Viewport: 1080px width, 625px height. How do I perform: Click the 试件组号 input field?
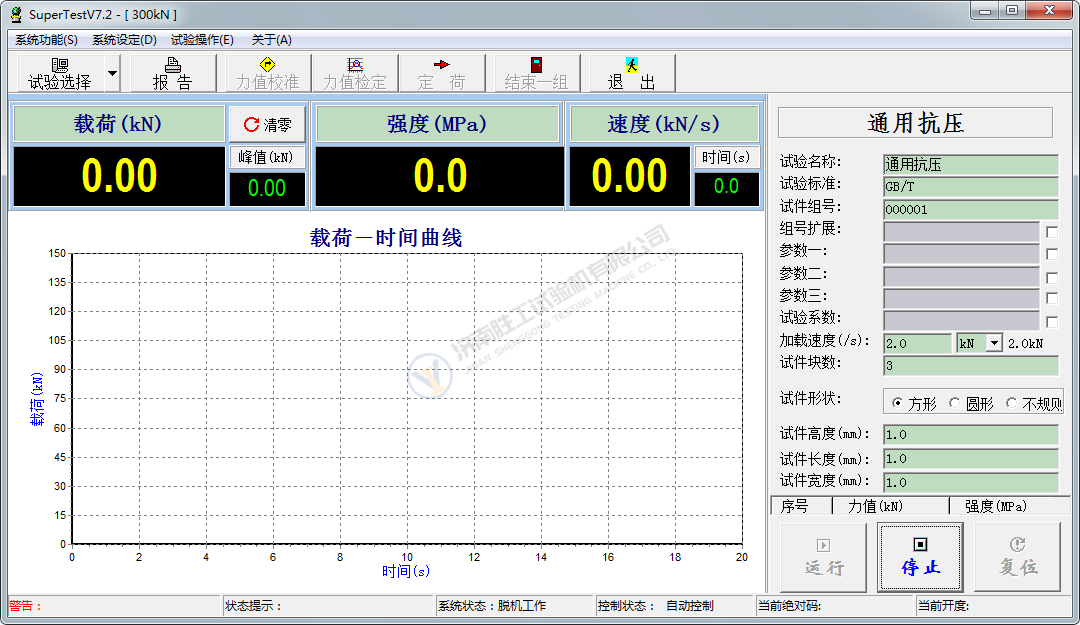[969, 210]
